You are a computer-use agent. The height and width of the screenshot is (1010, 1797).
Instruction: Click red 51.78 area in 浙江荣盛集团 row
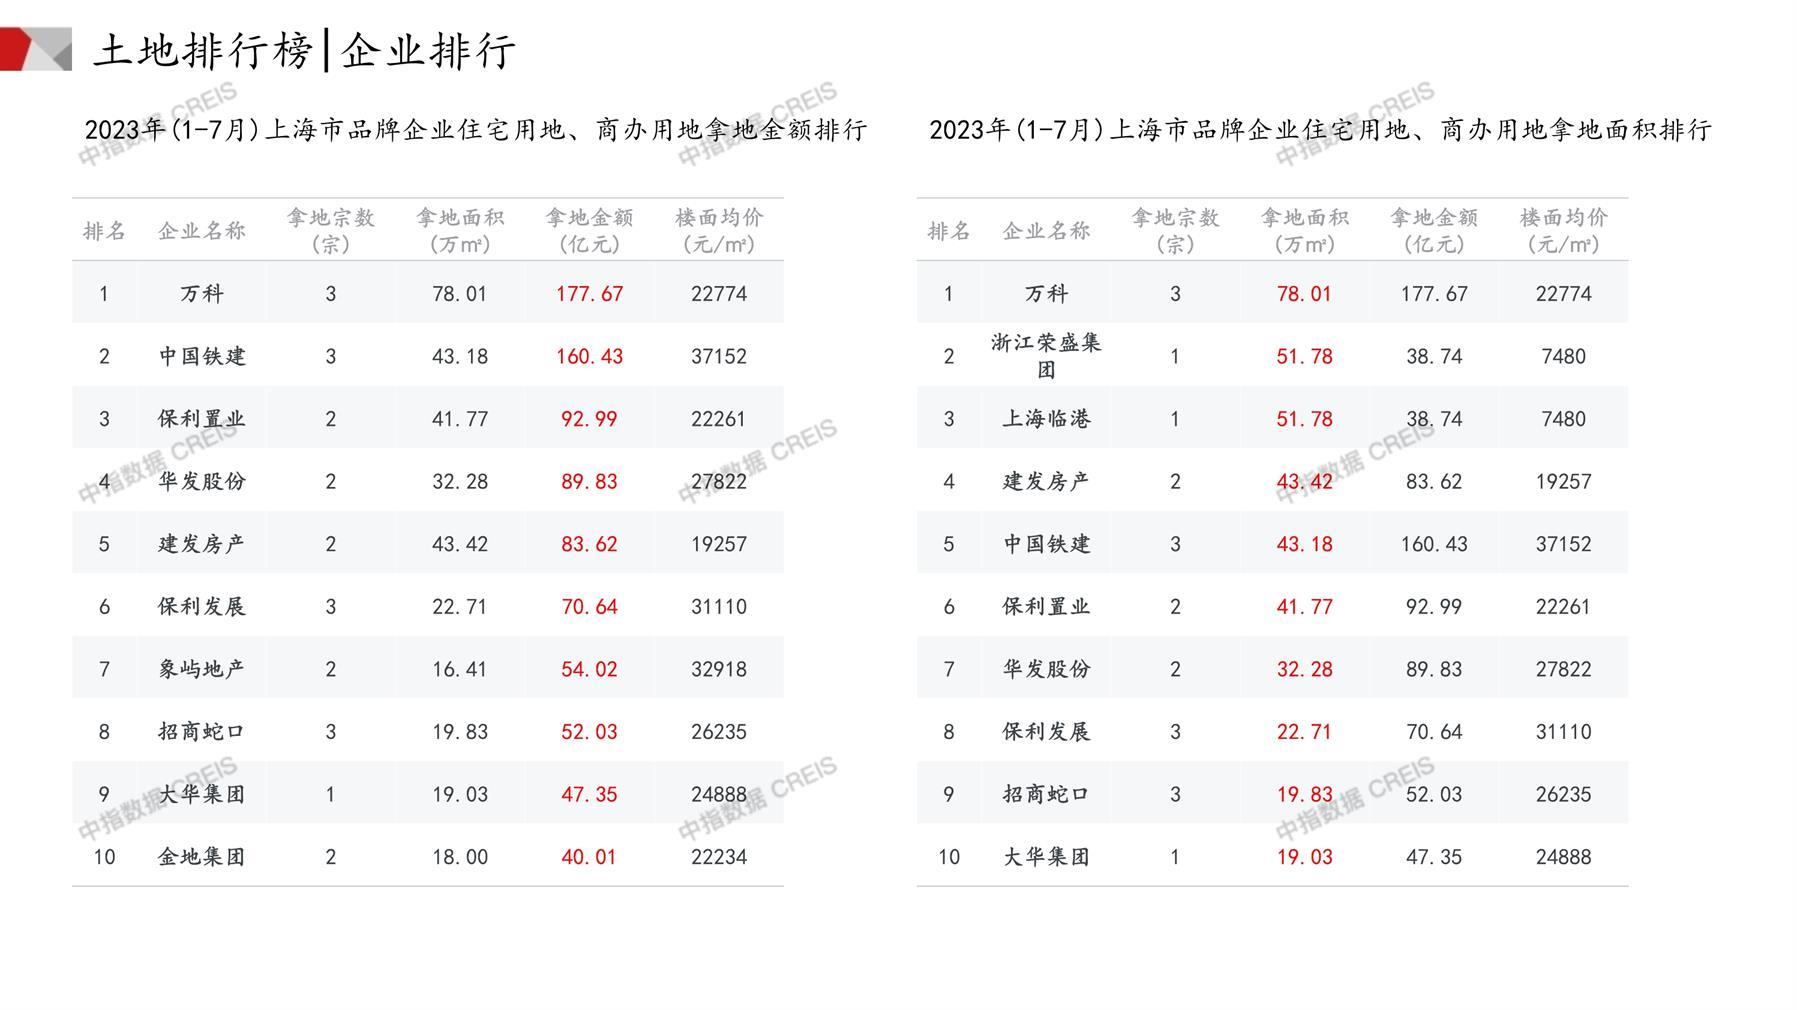coord(1304,356)
